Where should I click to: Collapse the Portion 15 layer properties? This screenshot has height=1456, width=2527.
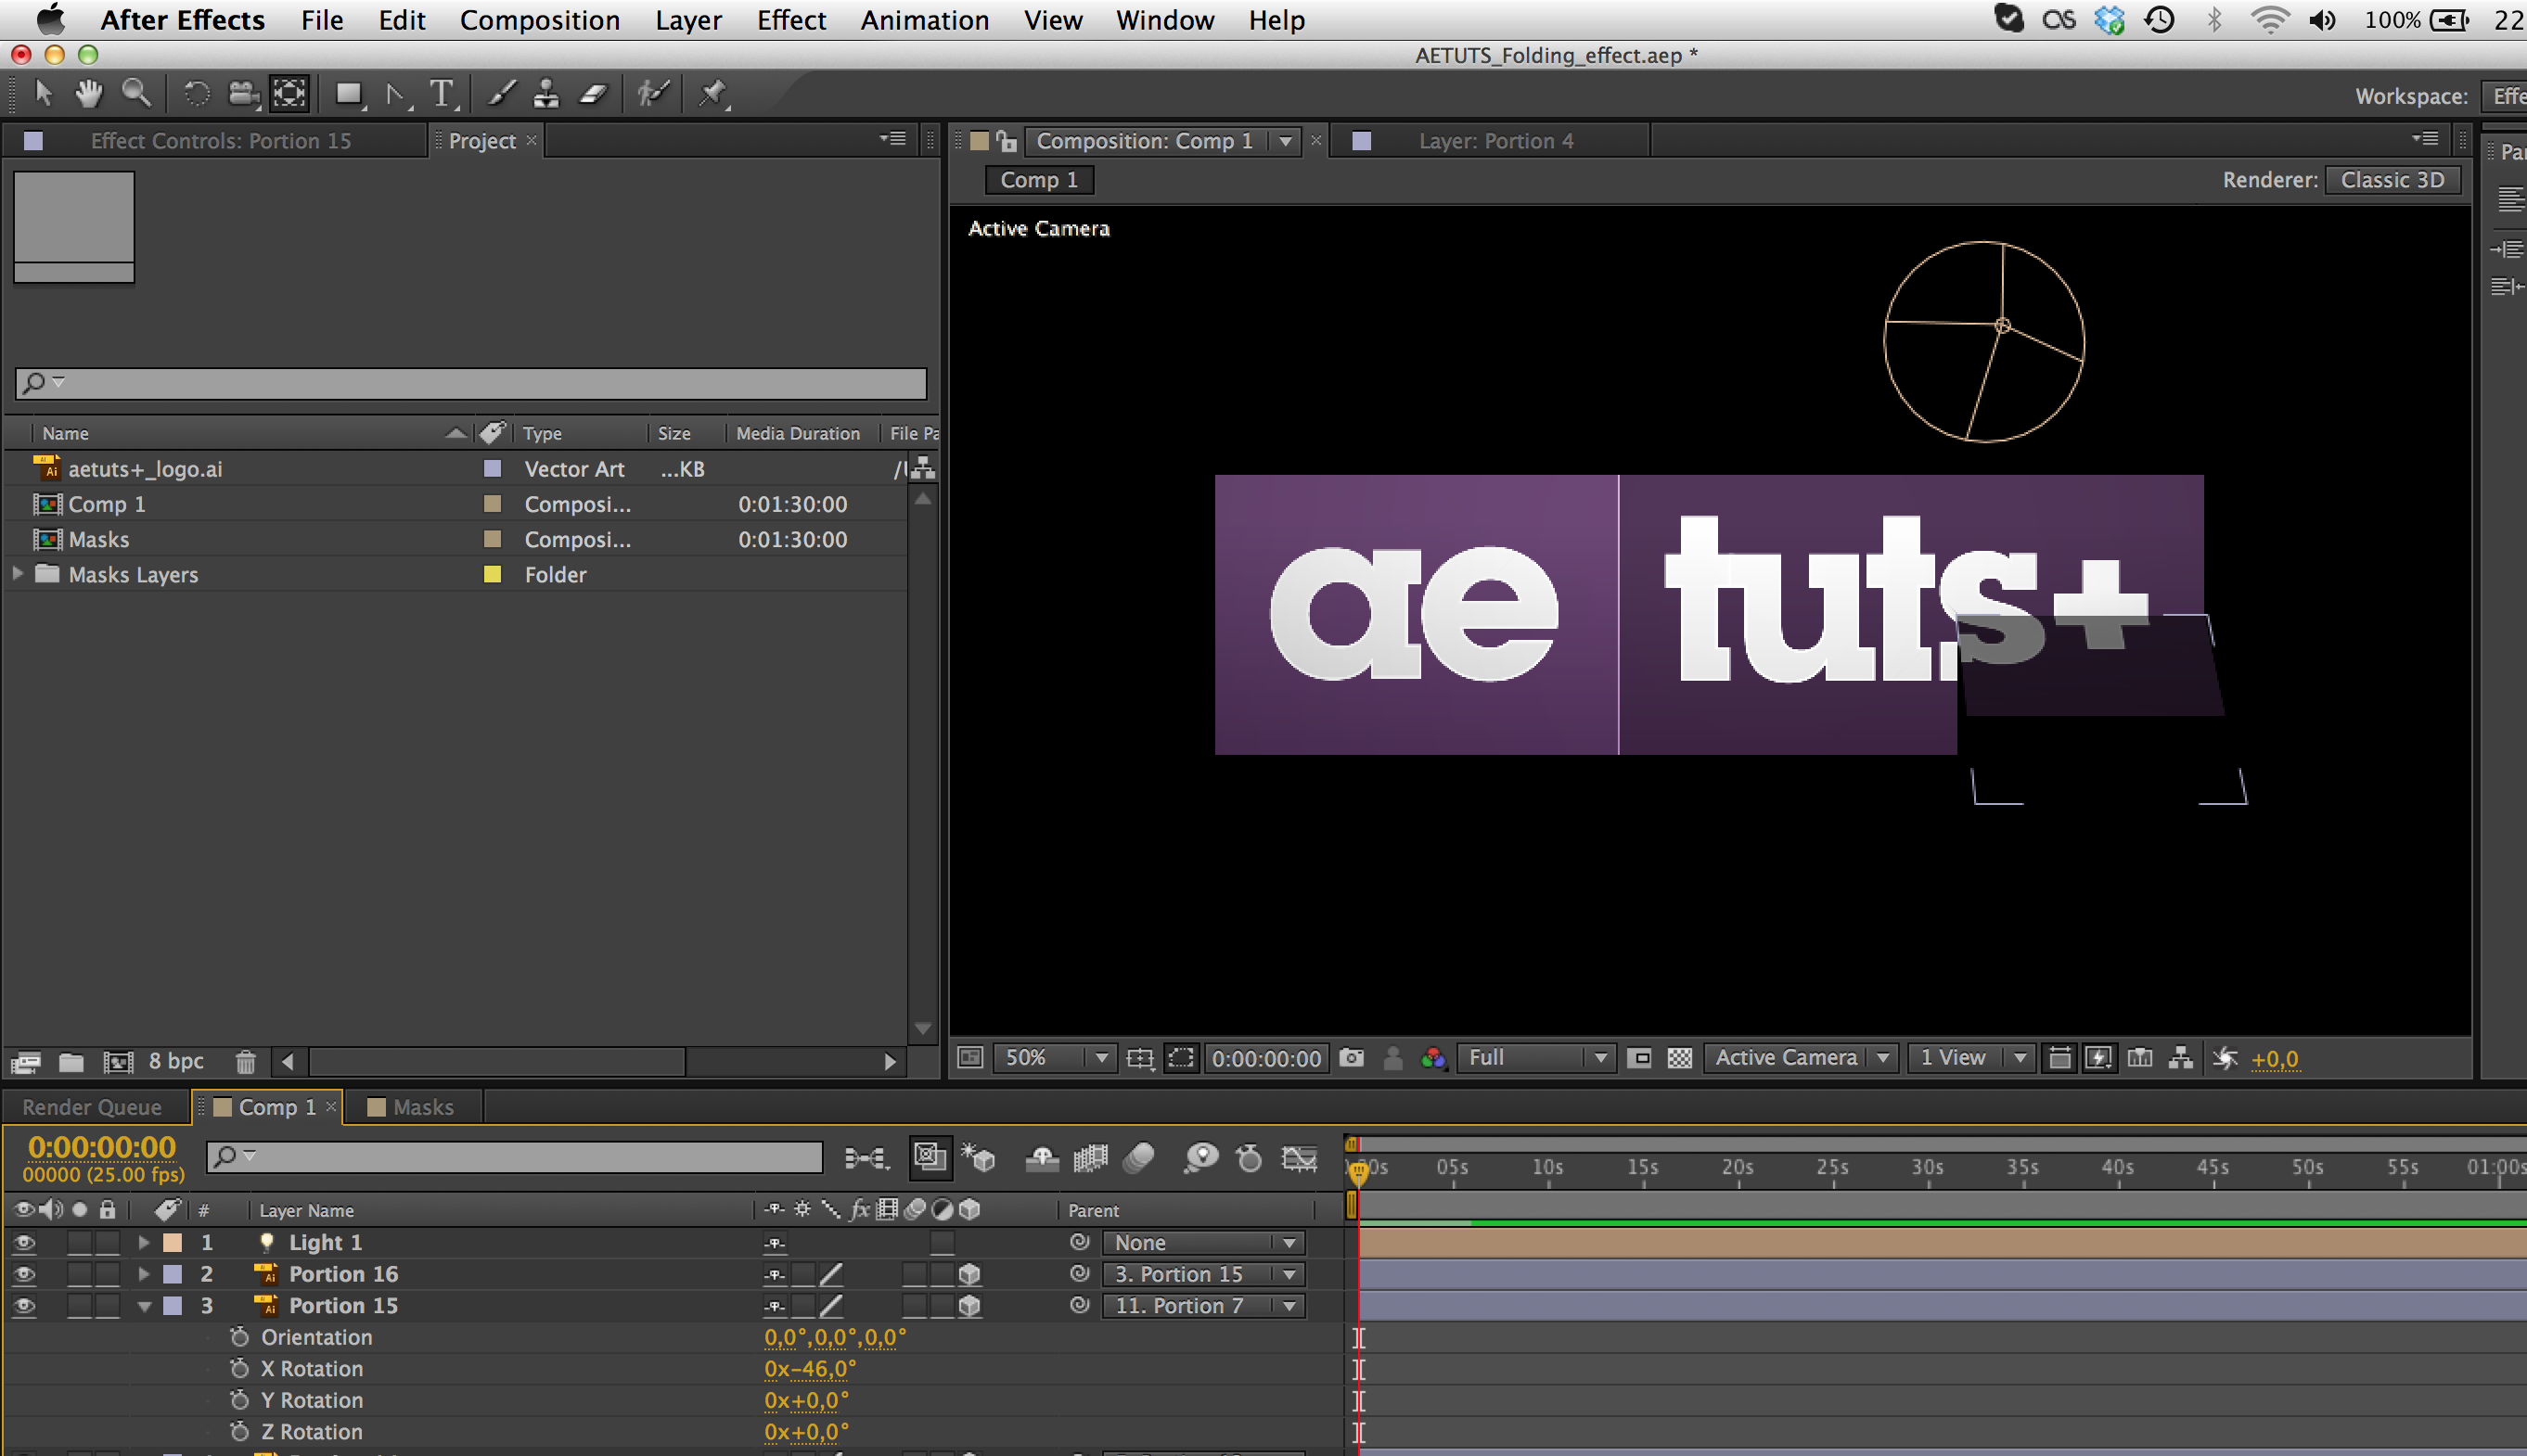tap(144, 1306)
